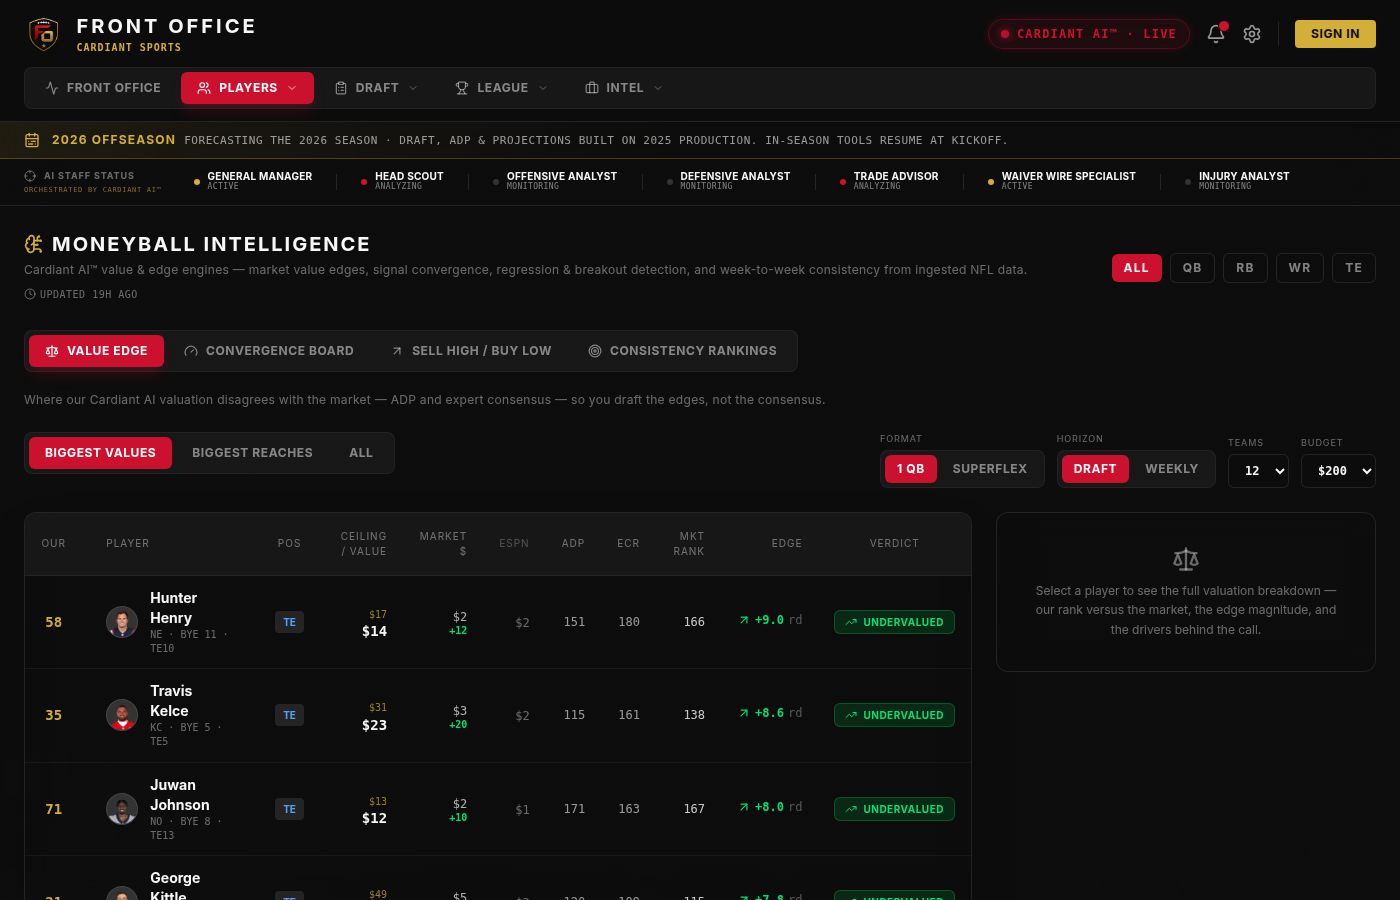Click the Trade Advisor status dot

843,182
